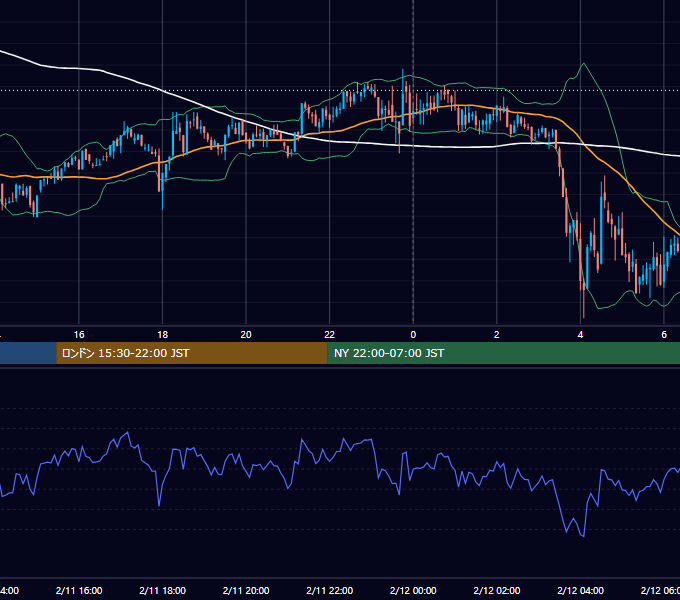This screenshot has height=600, width=680.
Task: Click the 16 hour label on price chart axis
Action: coord(79,335)
